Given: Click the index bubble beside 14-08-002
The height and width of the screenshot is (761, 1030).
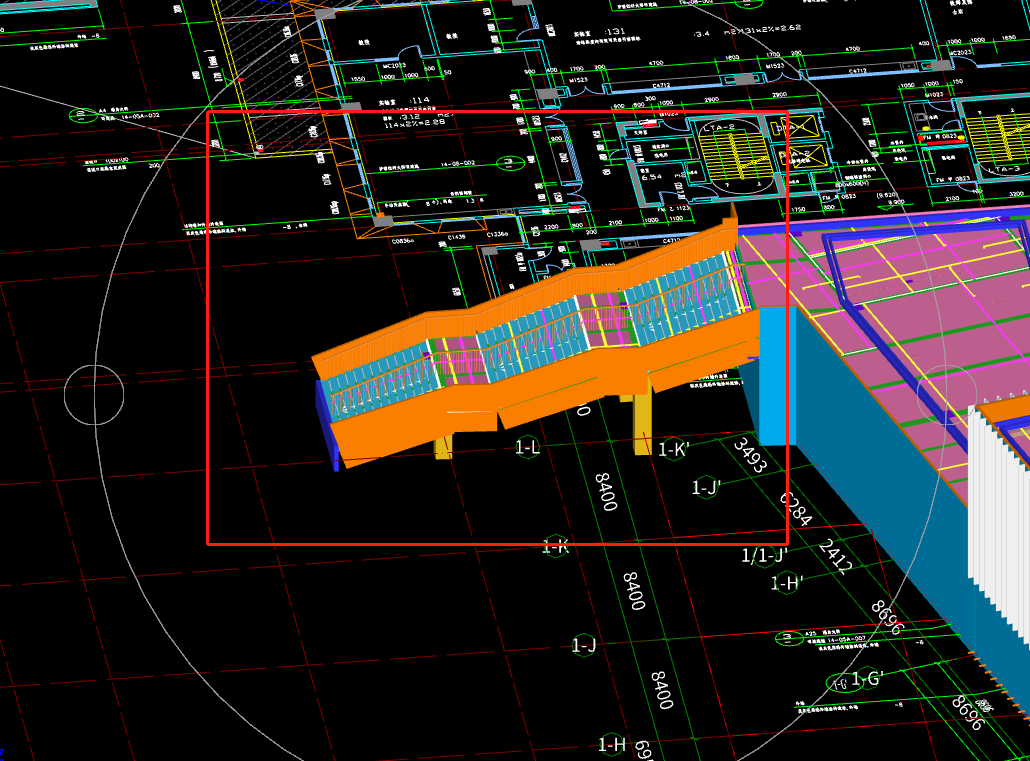Looking at the screenshot, I should (x=510, y=162).
